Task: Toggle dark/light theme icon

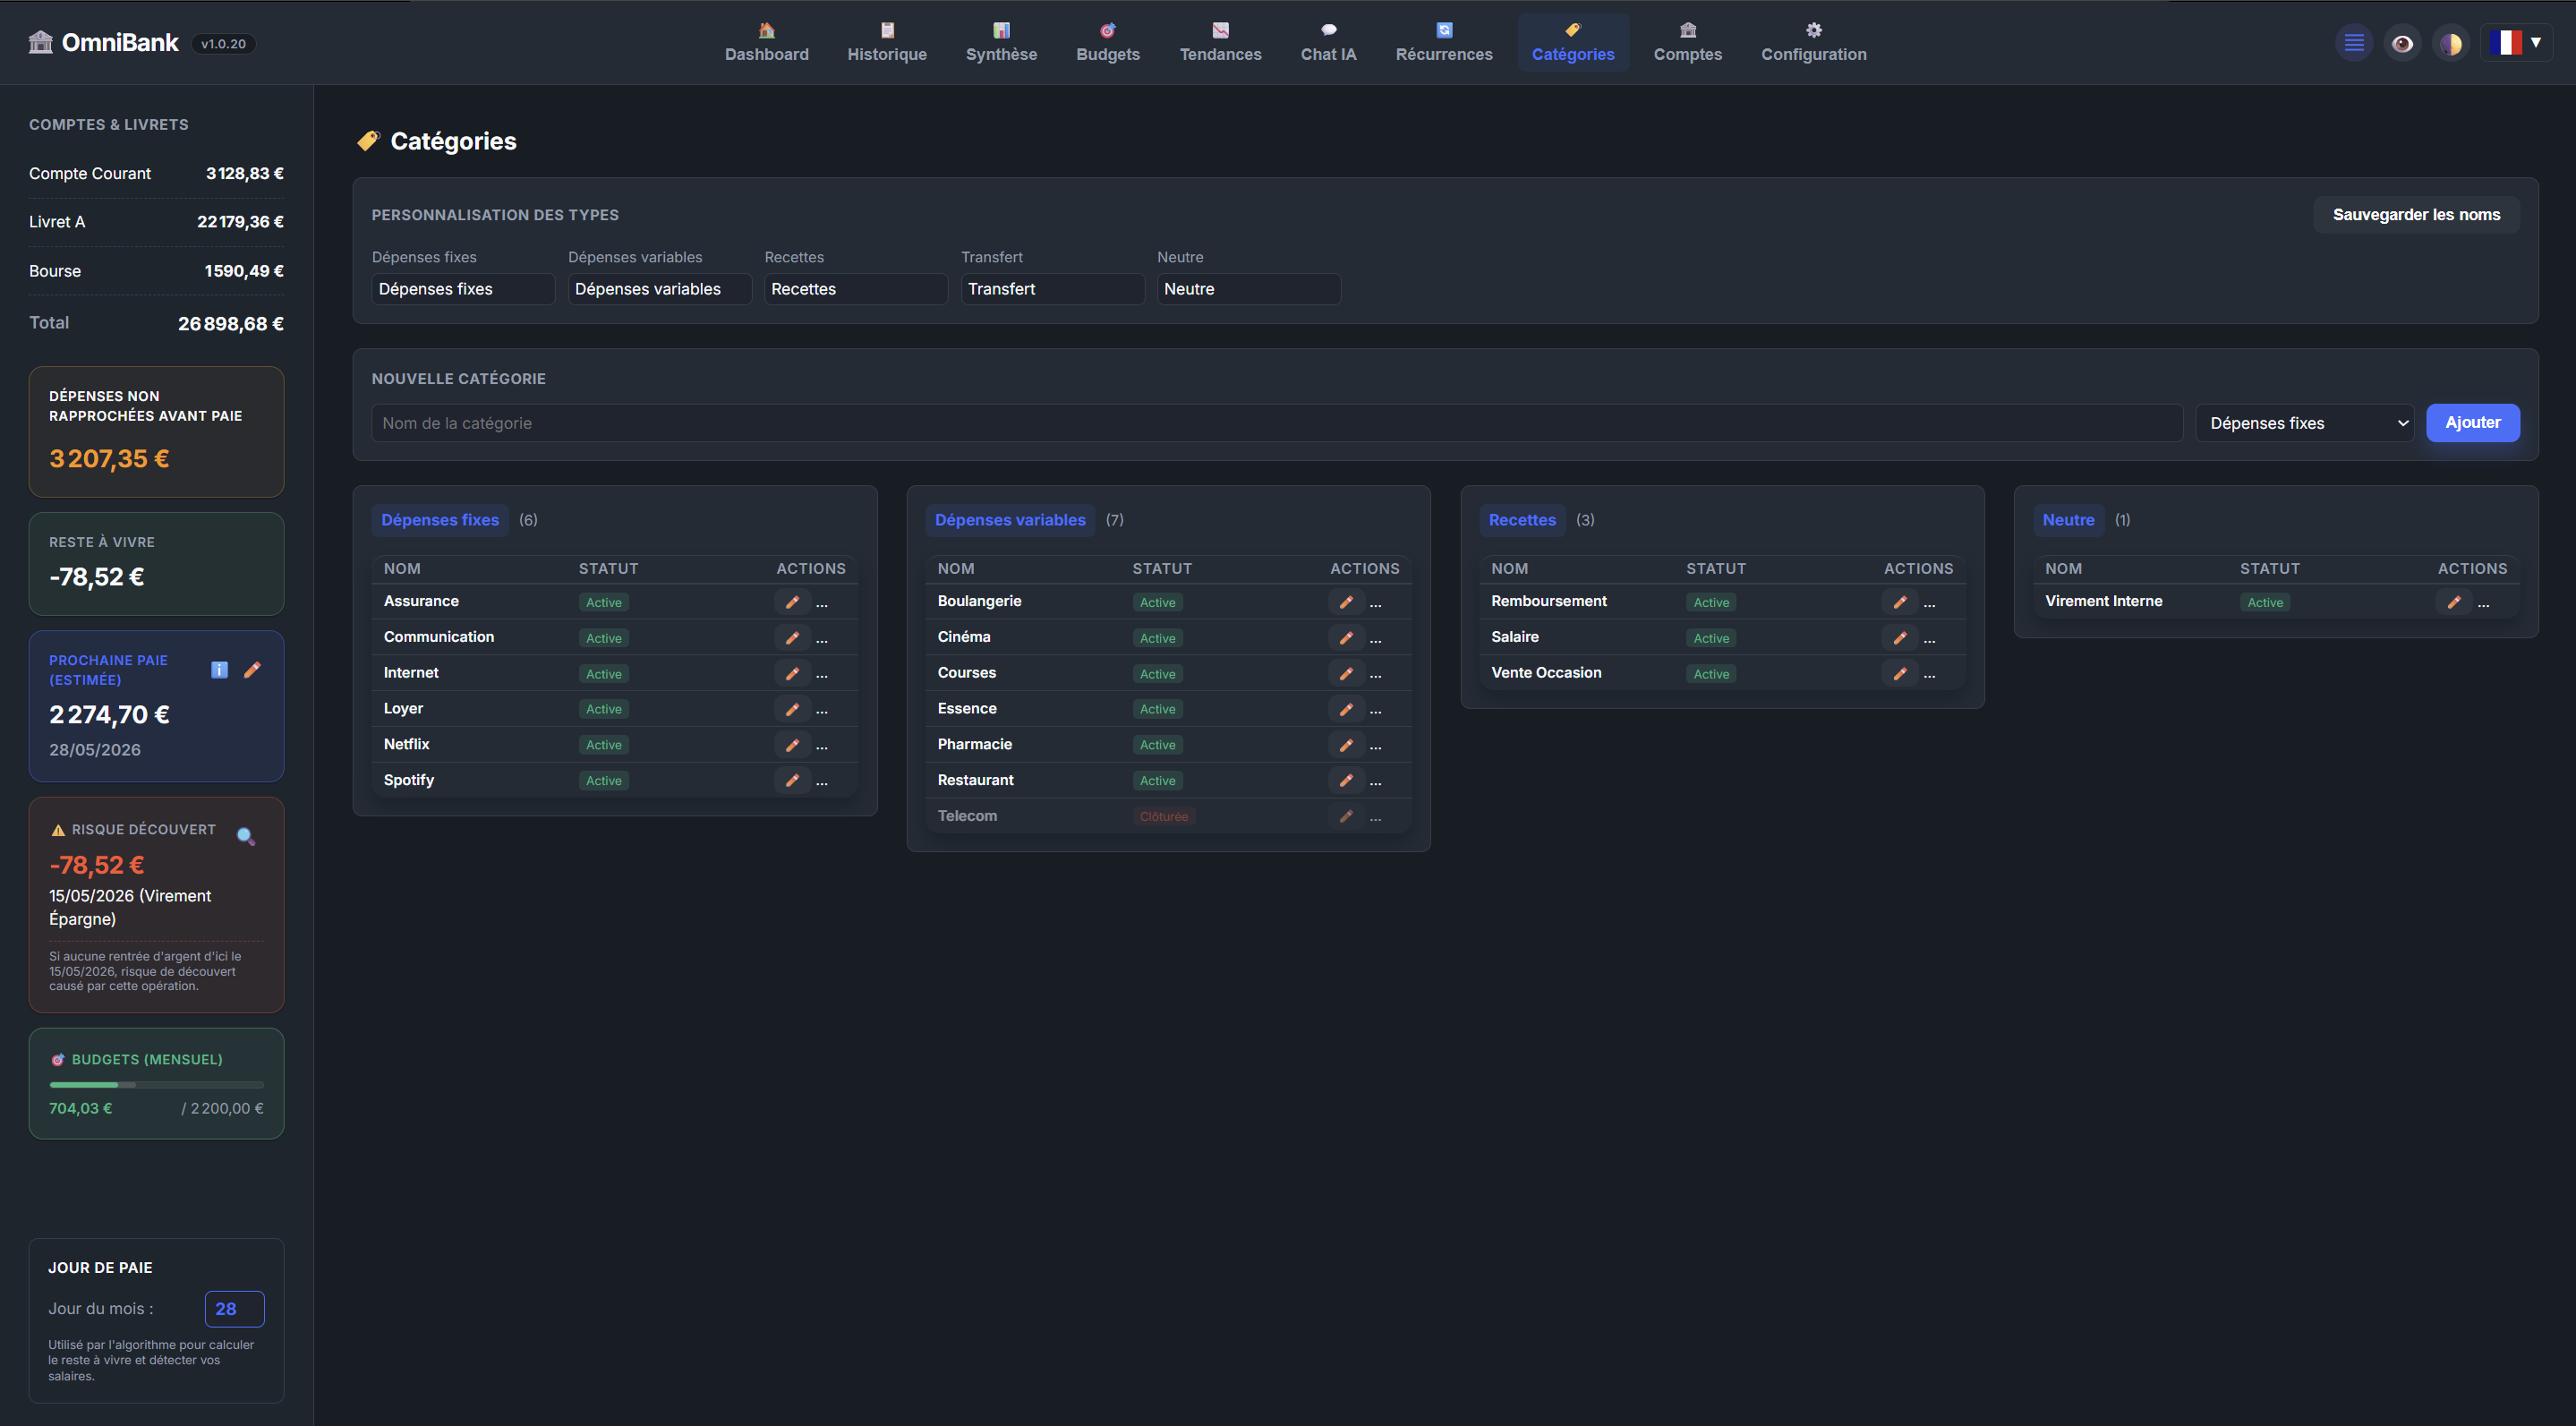Action: [2451, 43]
